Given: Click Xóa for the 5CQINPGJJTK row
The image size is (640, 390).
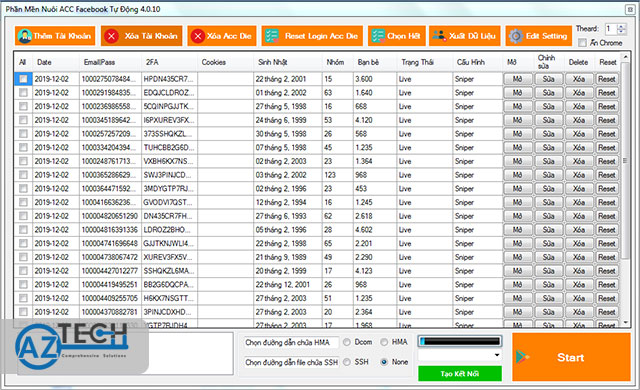Looking at the screenshot, I should coord(579,106).
